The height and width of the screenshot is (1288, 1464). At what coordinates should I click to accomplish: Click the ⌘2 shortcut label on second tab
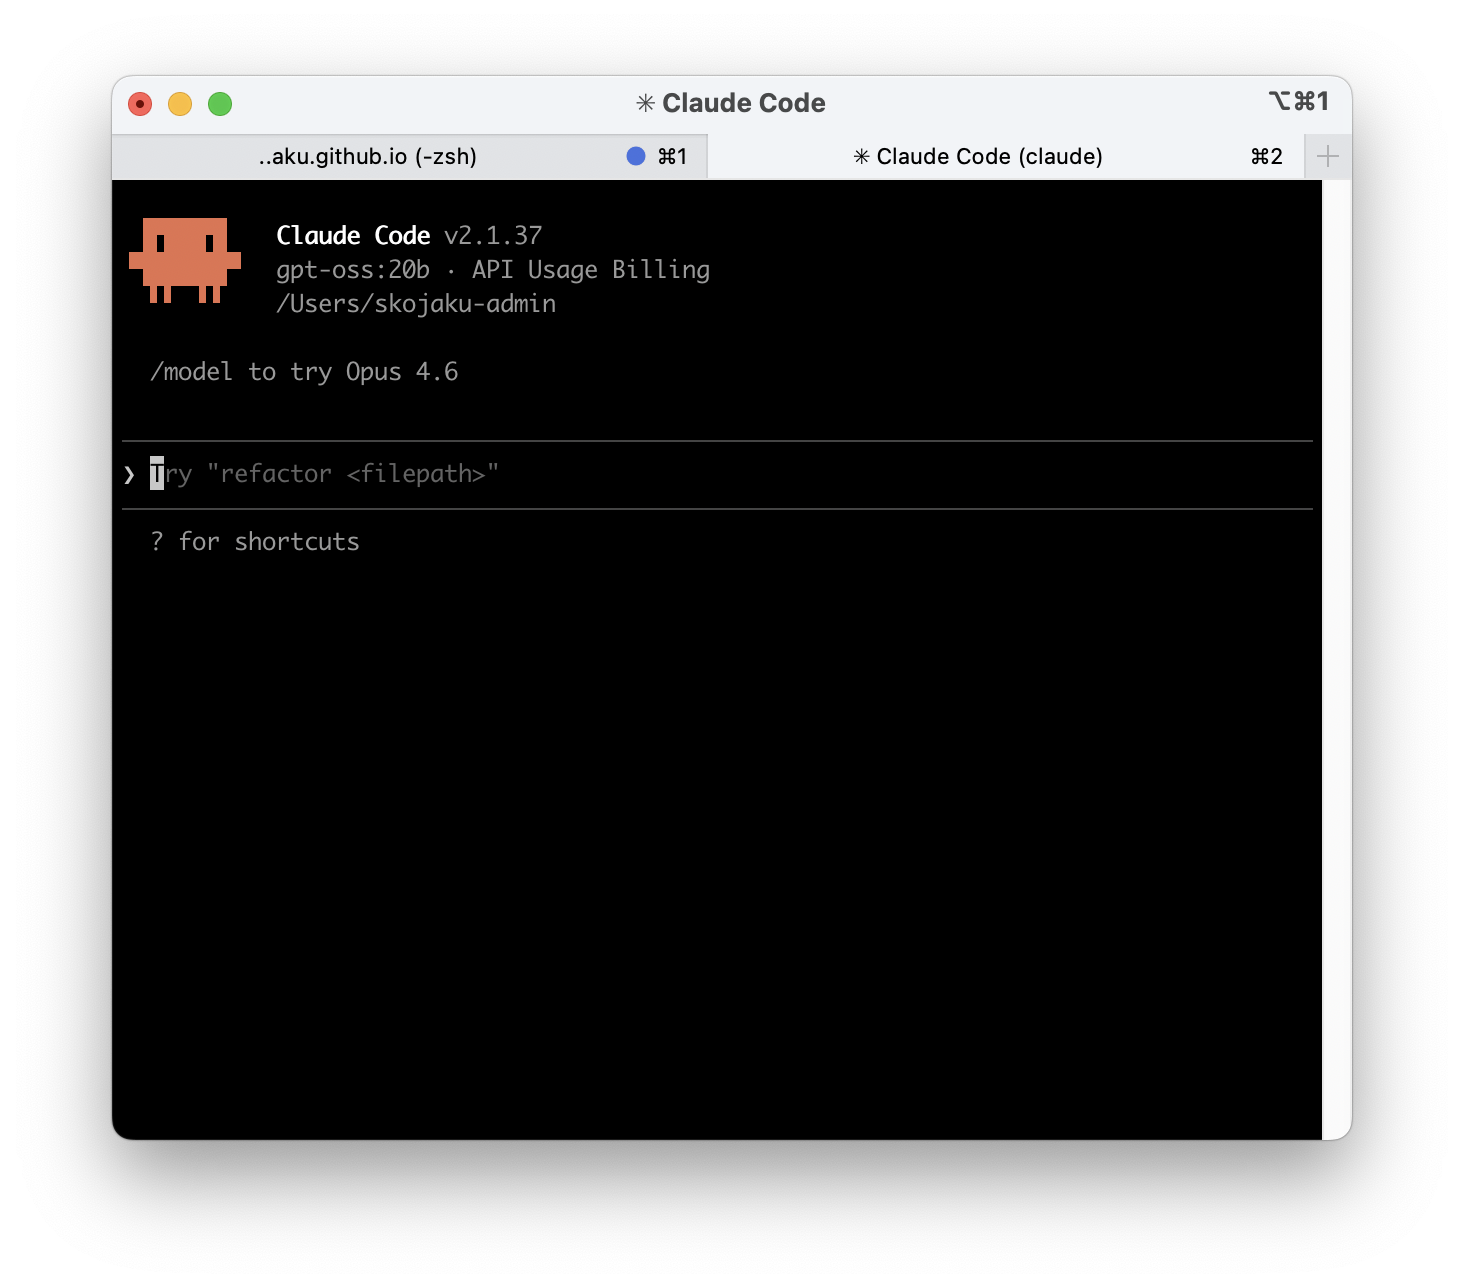[x=1266, y=157]
